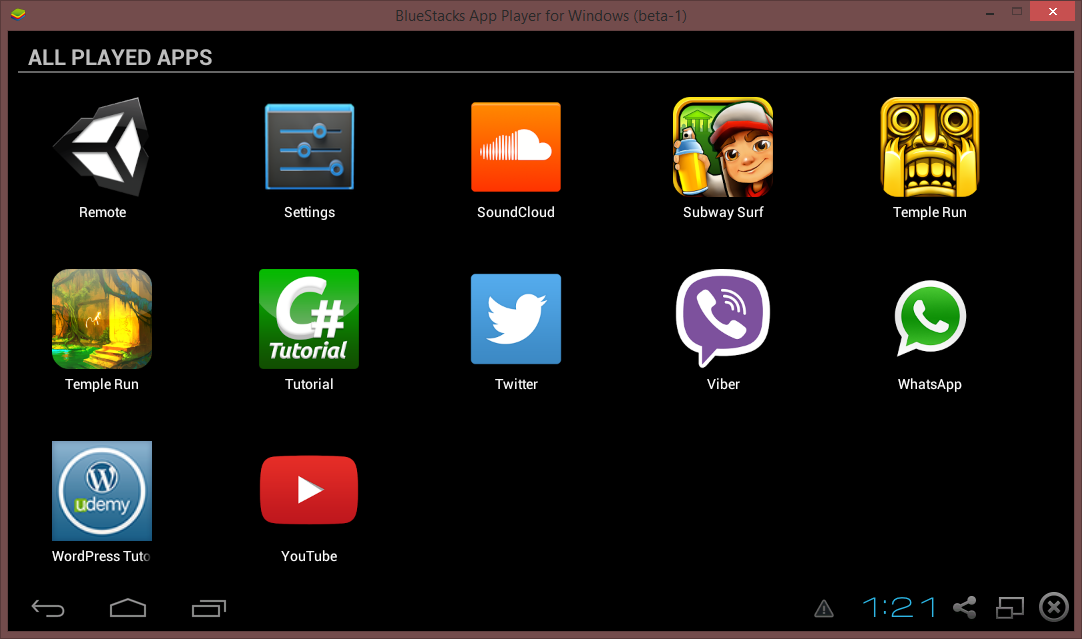
Task: Open the Settings app icon
Action: tap(309, 146)
